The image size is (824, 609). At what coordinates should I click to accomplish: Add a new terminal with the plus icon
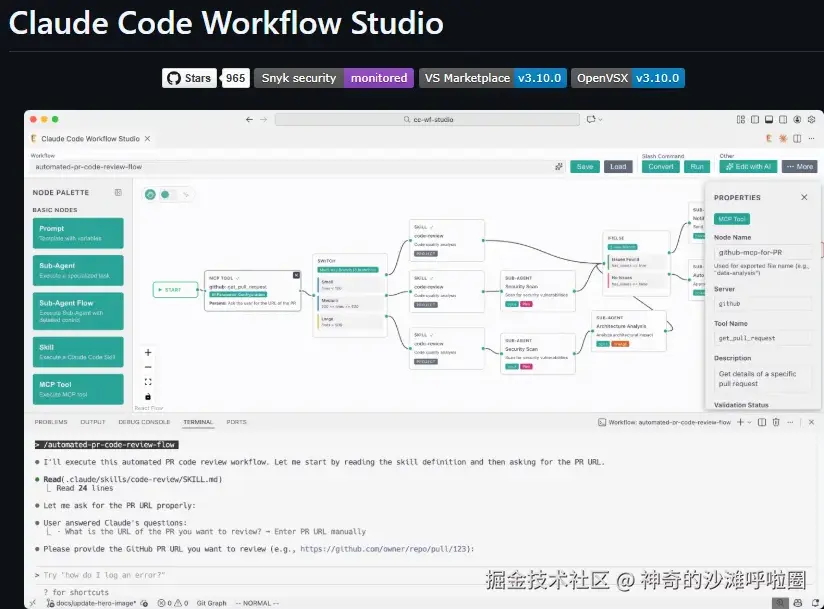[x=740, y=422]
